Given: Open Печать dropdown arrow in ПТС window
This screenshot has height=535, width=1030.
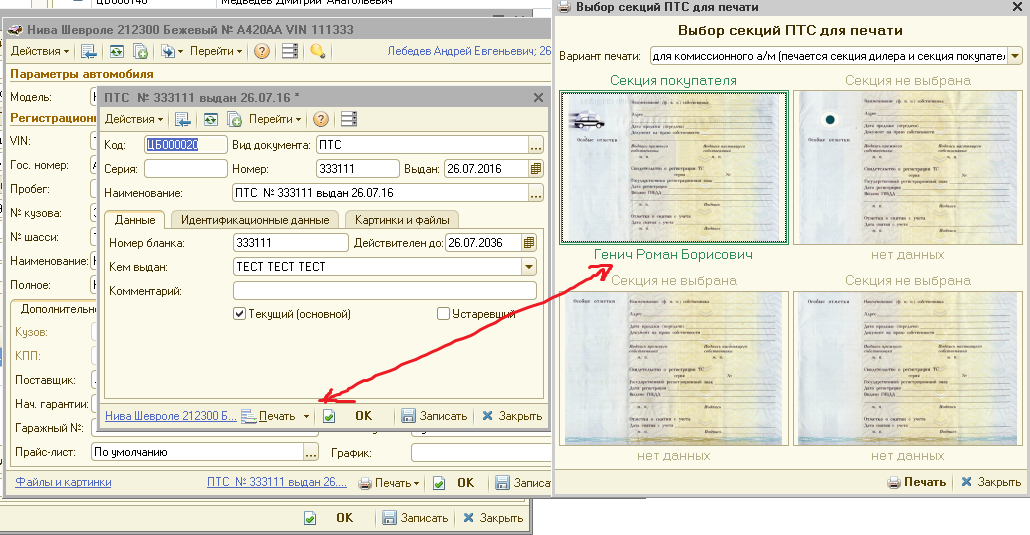Looking at the screenshot, I should coord(306,416).
